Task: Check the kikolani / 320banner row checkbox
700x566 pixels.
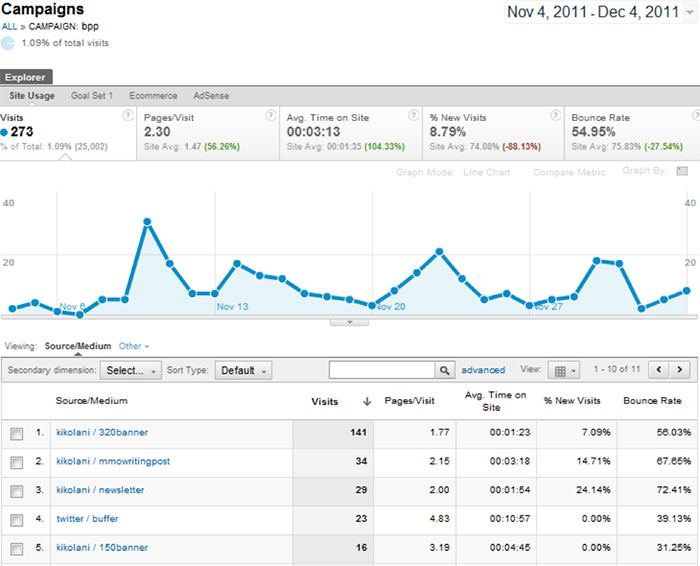Action: tap(16, 434)
